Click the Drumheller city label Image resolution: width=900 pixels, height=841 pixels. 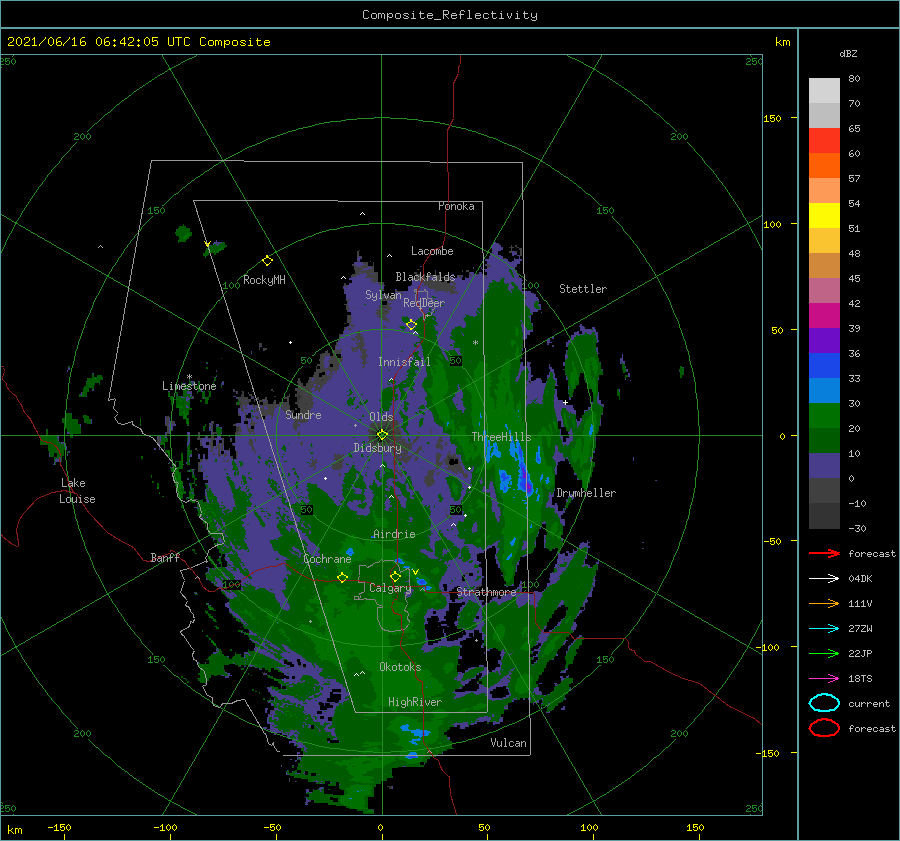coord(586,493)
